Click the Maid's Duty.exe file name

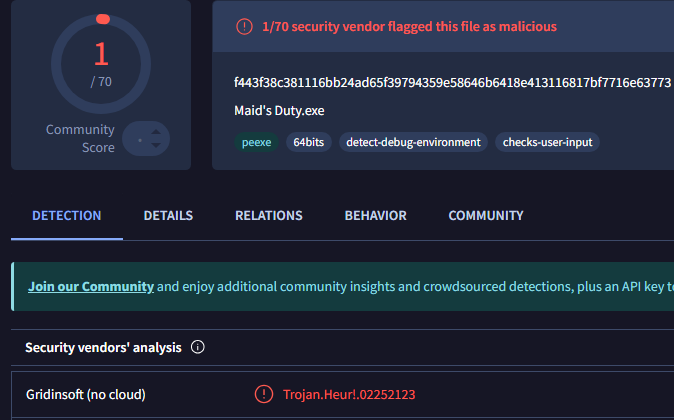pos(280,110)
